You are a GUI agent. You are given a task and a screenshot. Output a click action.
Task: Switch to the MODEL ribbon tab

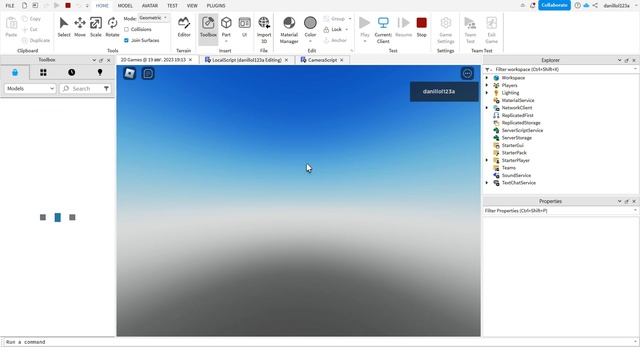coord(125,6)
